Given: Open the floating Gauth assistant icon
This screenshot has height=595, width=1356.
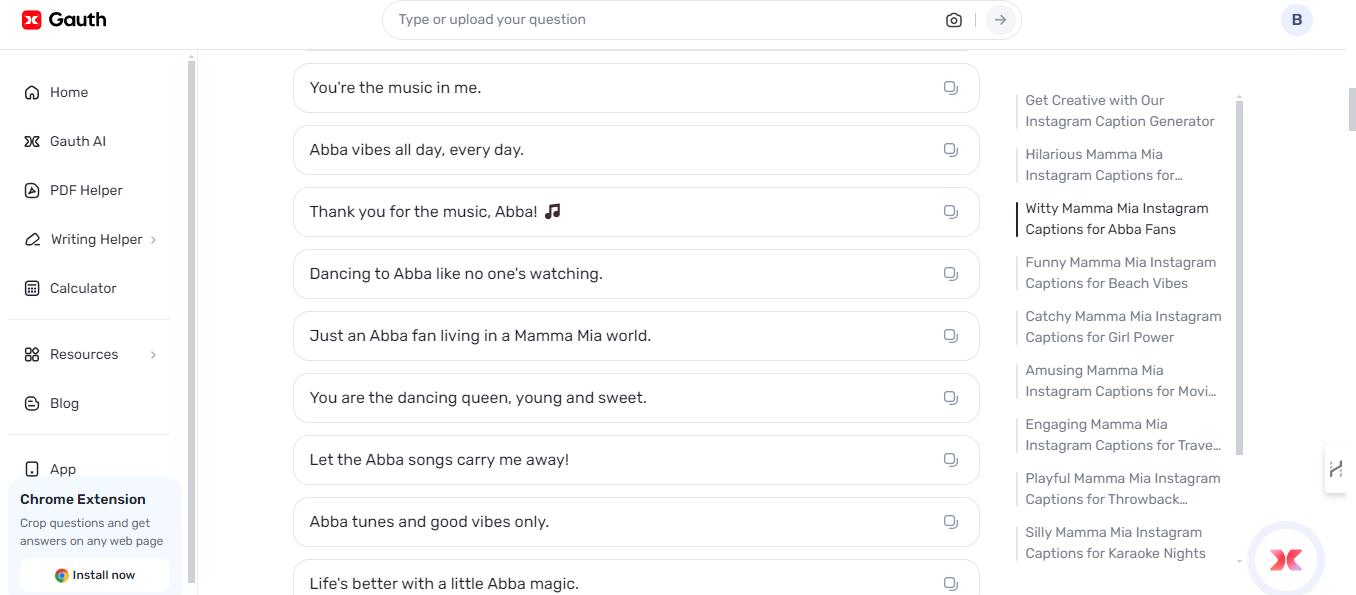Looking at the screenshot, I should 1286,560.
